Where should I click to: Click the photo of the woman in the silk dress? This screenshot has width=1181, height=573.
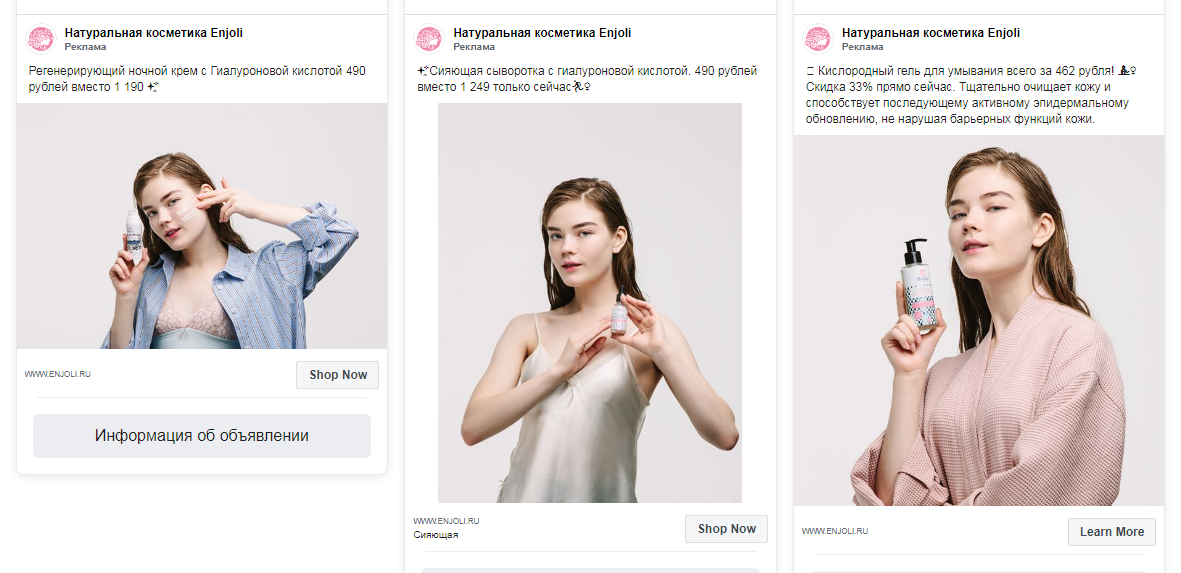coord(590,303)
